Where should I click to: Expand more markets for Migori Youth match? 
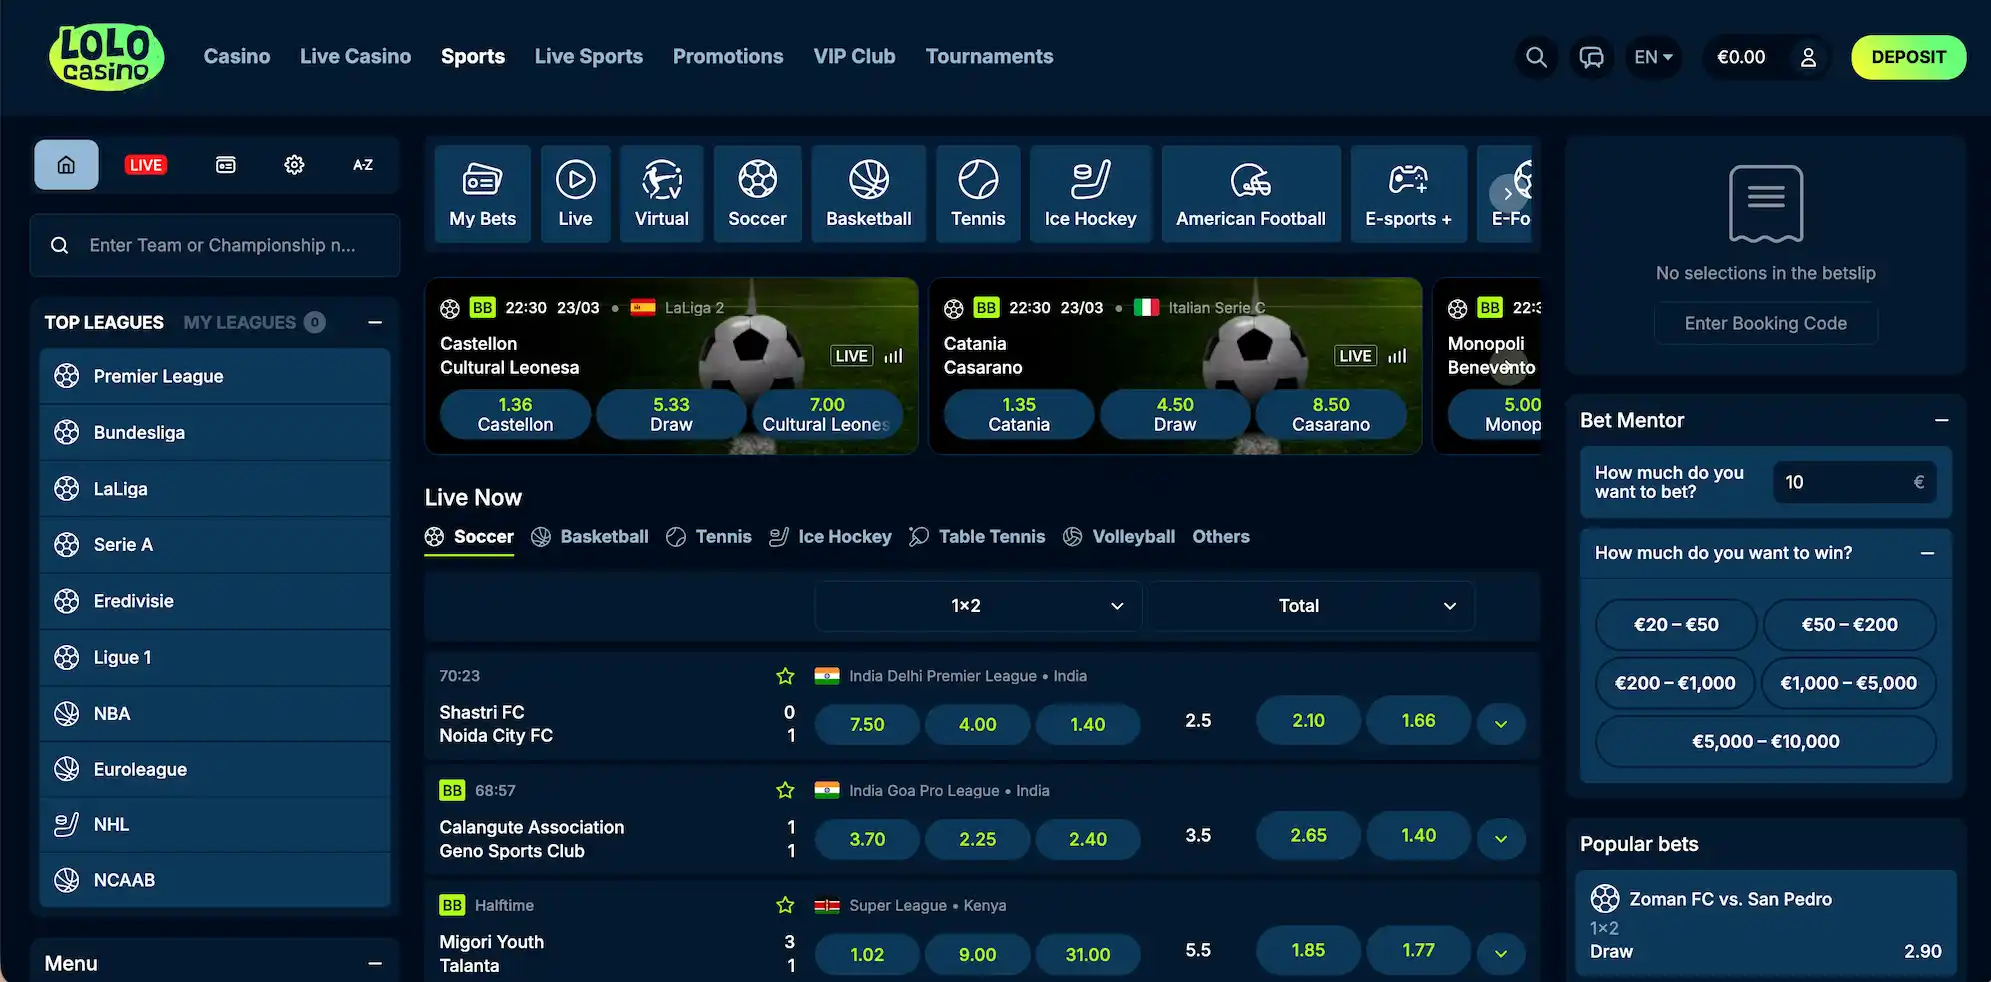point(1501,954)
